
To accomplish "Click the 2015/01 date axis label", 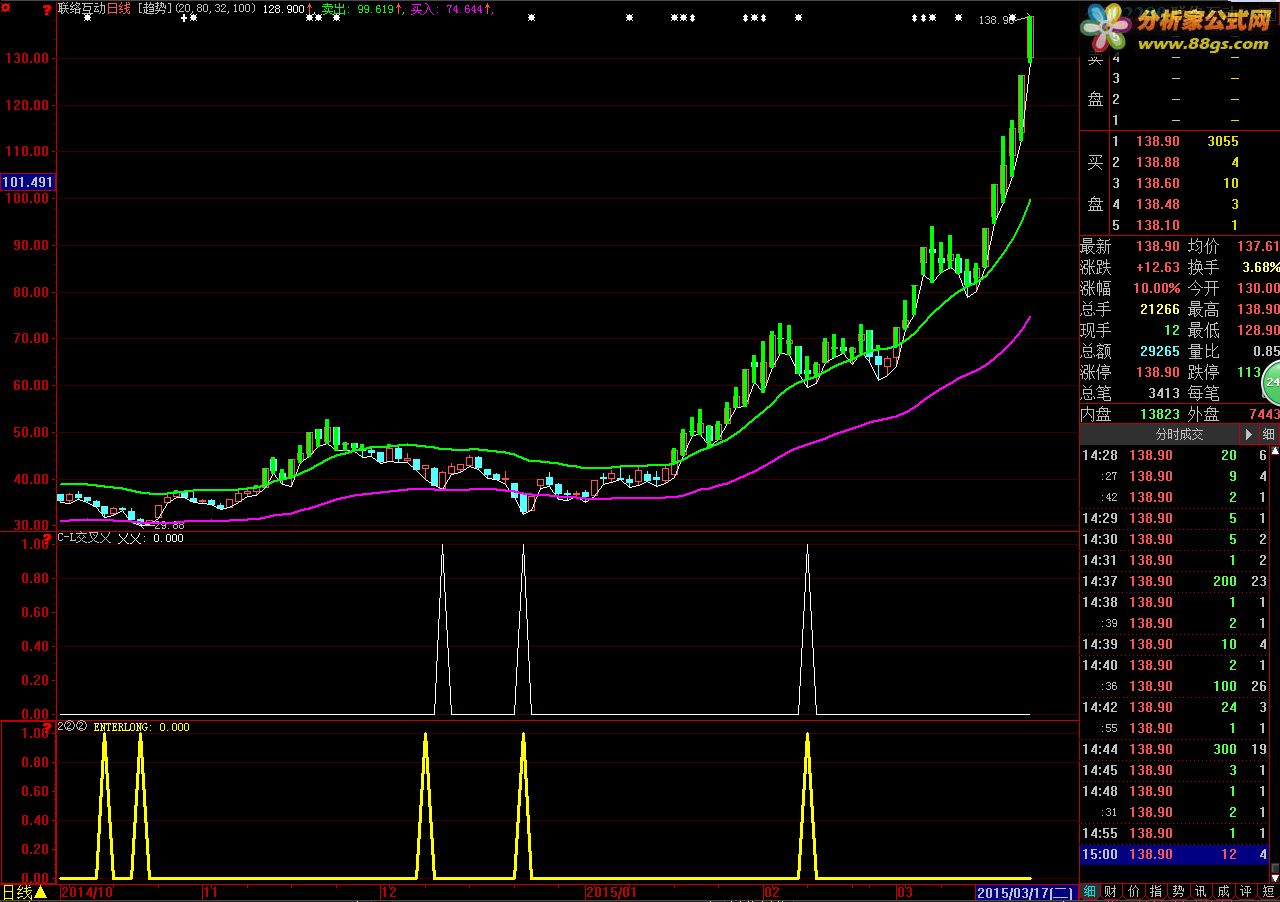I will pos(611,891).
